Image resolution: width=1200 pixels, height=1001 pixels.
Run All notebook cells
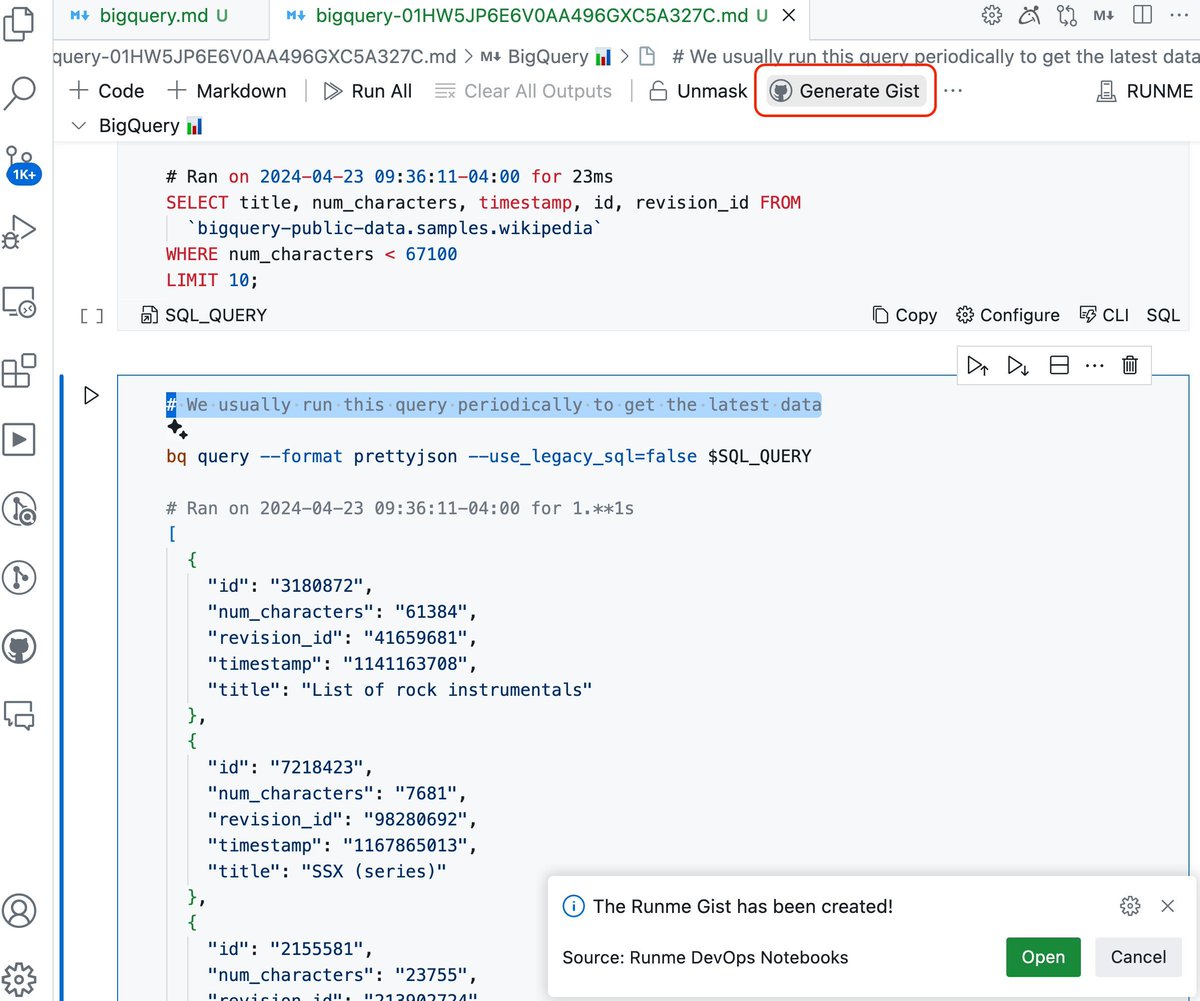[x=367, y=91]
